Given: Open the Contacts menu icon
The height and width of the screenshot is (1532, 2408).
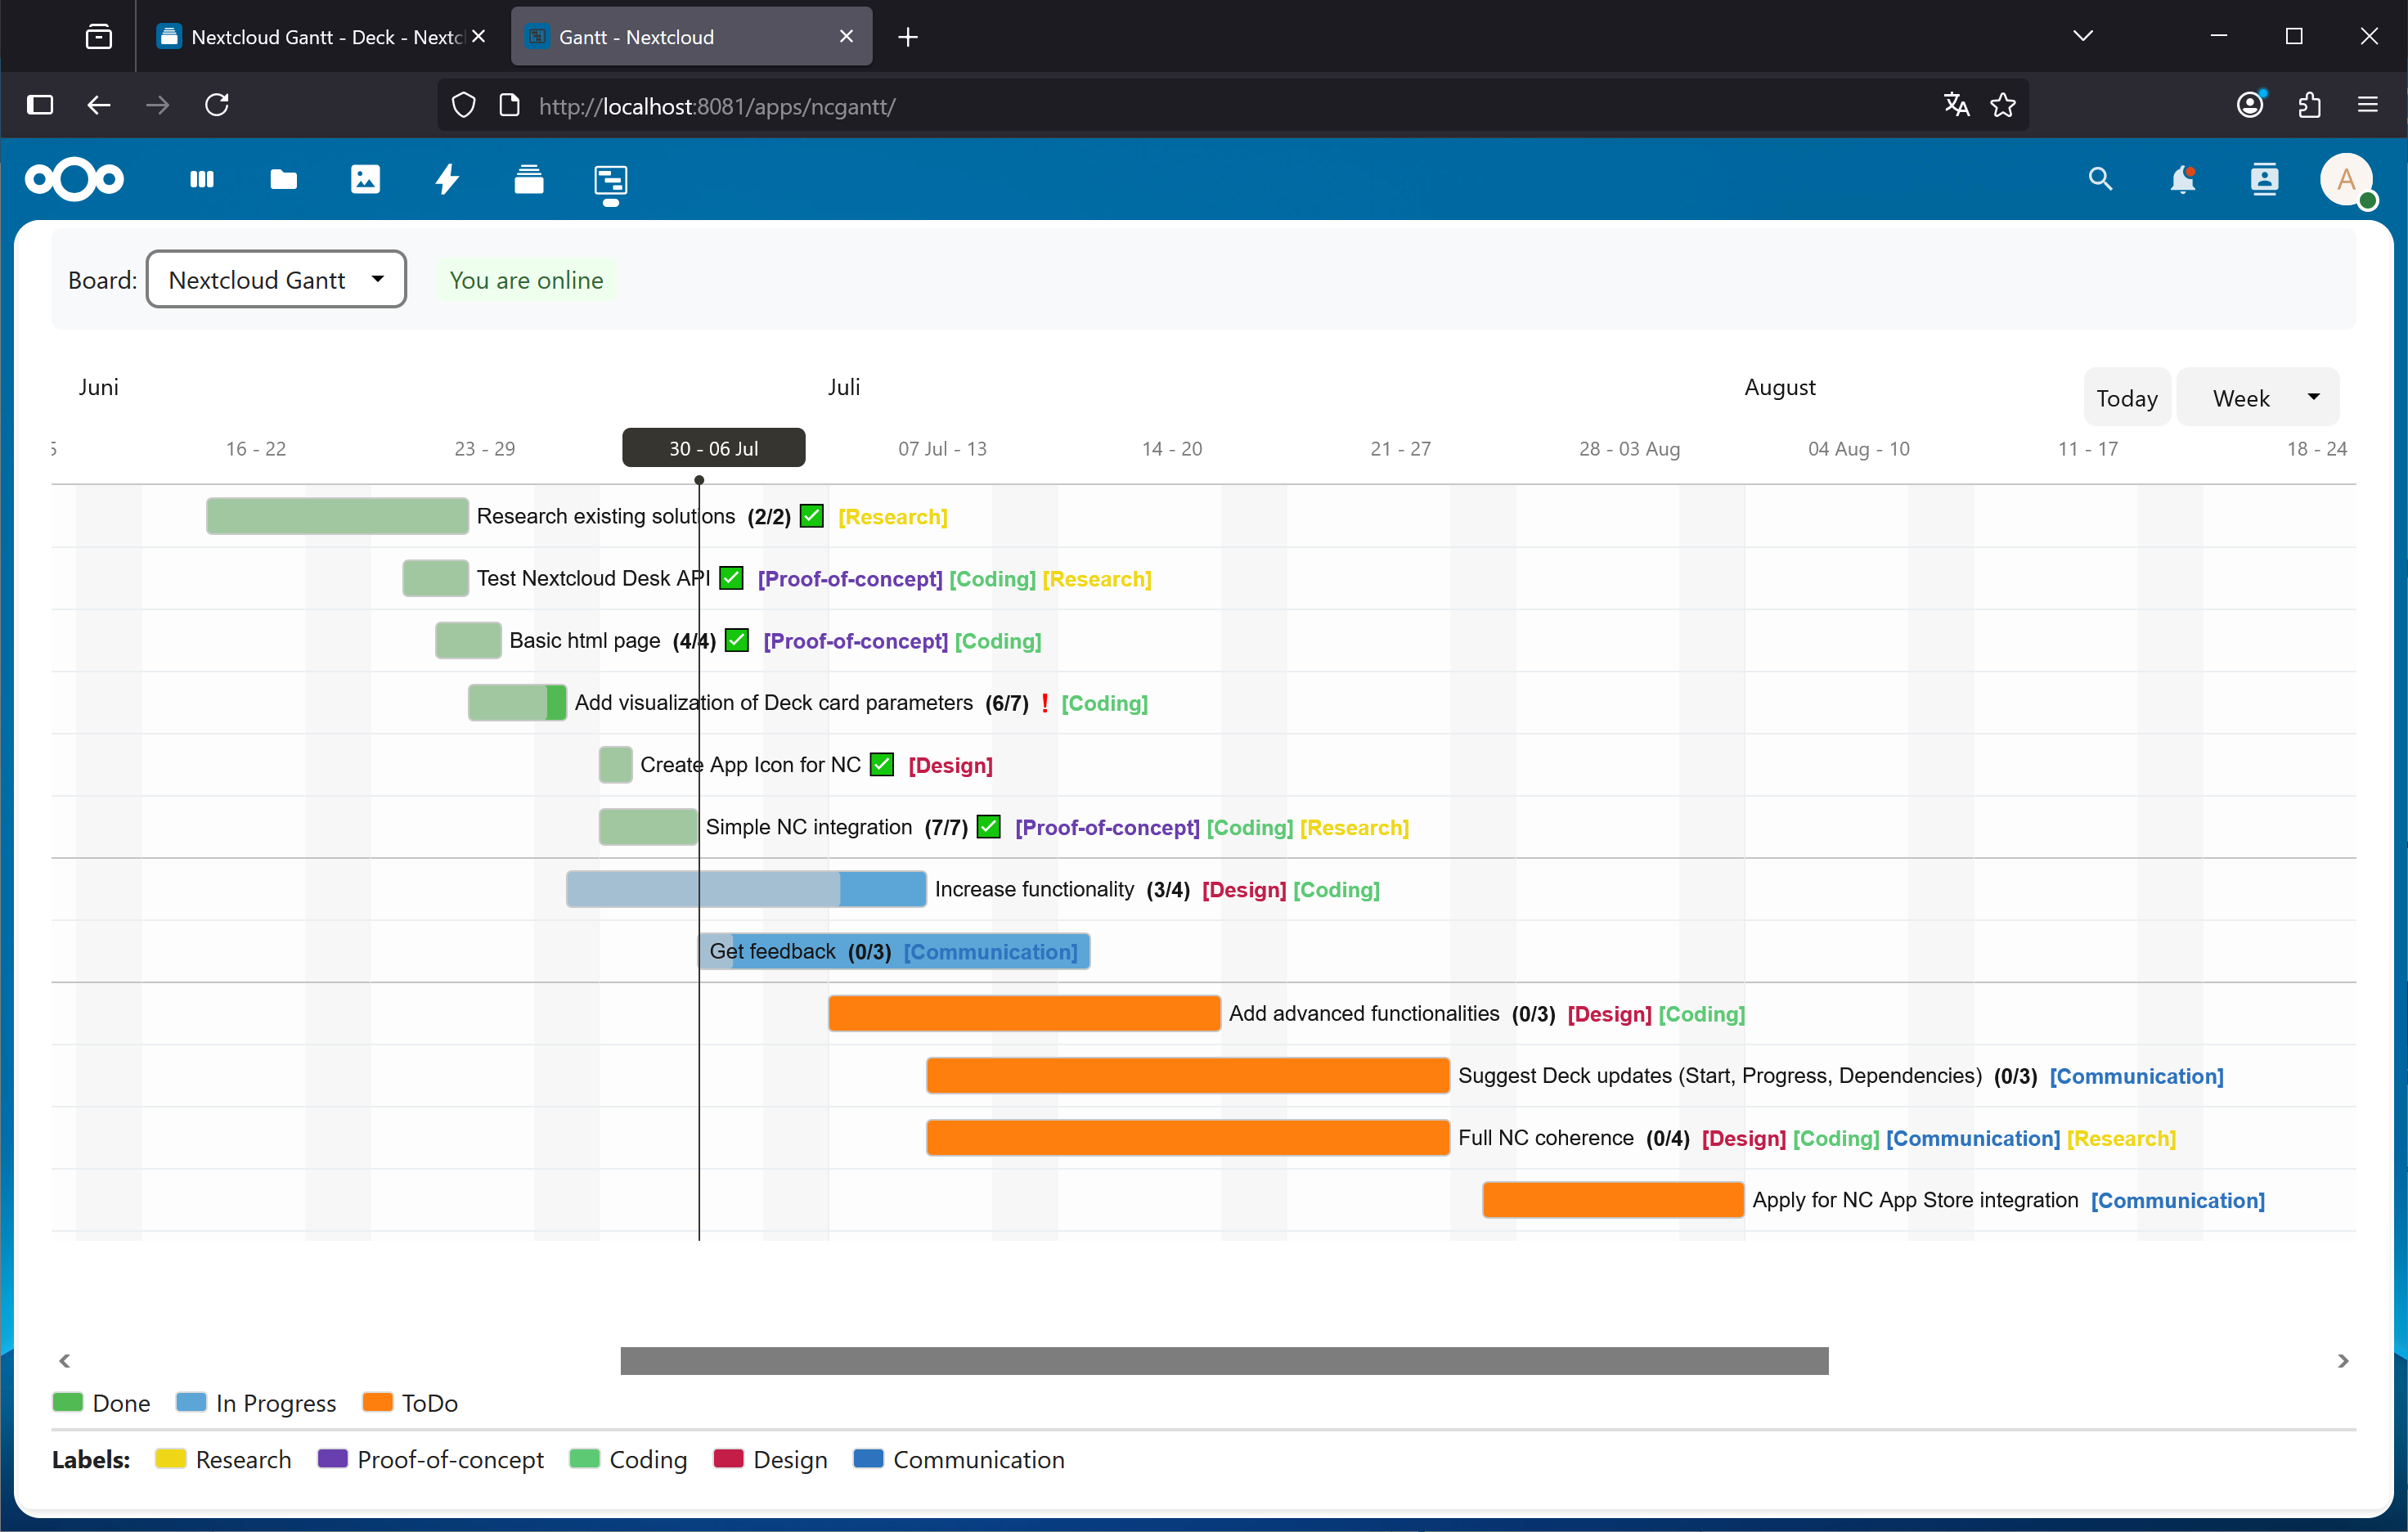Looking at the screenshot, I should click(x=2264, y=180).
